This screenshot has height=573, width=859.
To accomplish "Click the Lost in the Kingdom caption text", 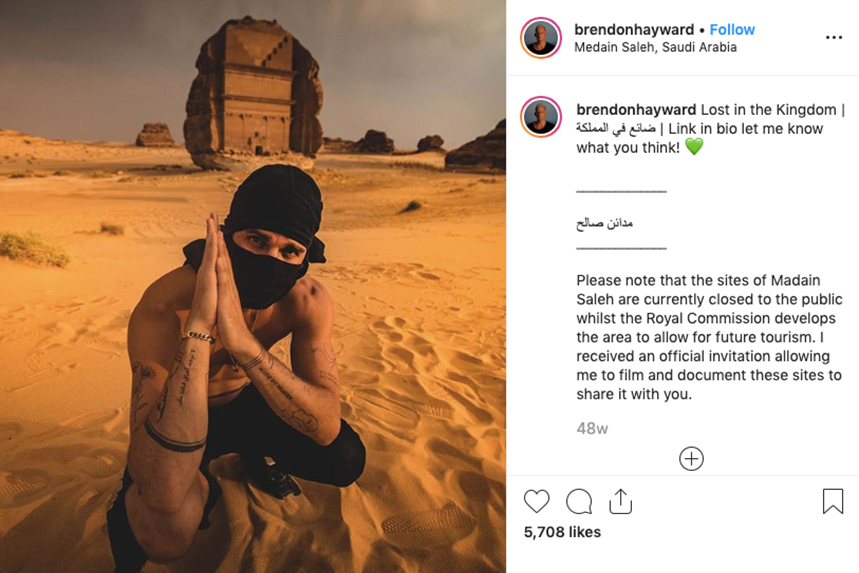I will (x=768, y=110).
